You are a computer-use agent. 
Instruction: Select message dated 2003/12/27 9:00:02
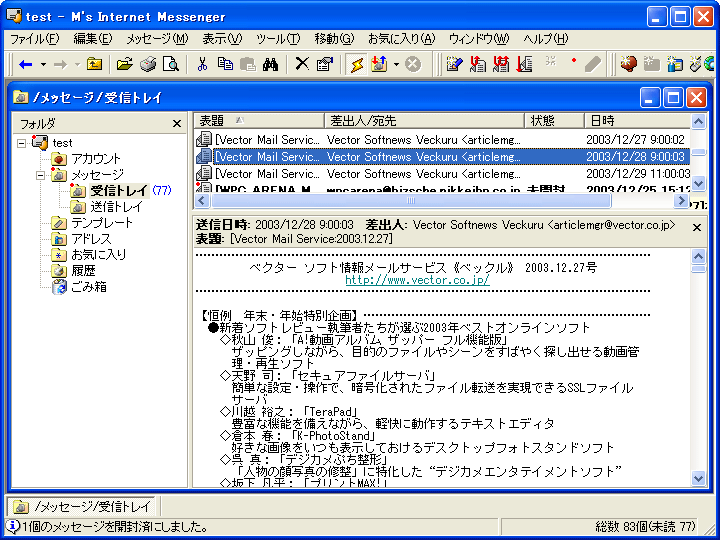click(x=442, y=139)
